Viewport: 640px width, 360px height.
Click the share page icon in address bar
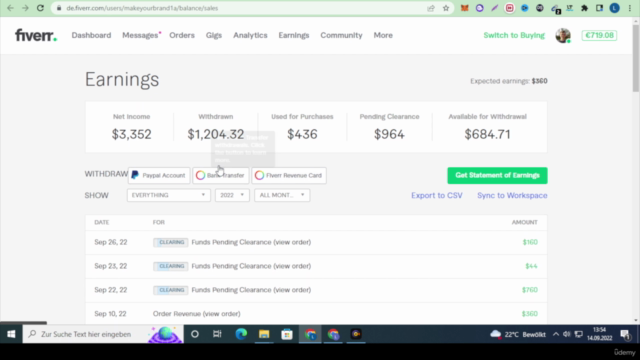point(431,8)
